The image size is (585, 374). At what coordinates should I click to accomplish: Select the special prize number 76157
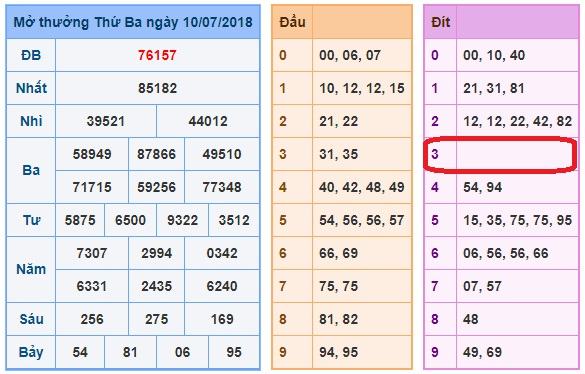[x=157, y=56]
